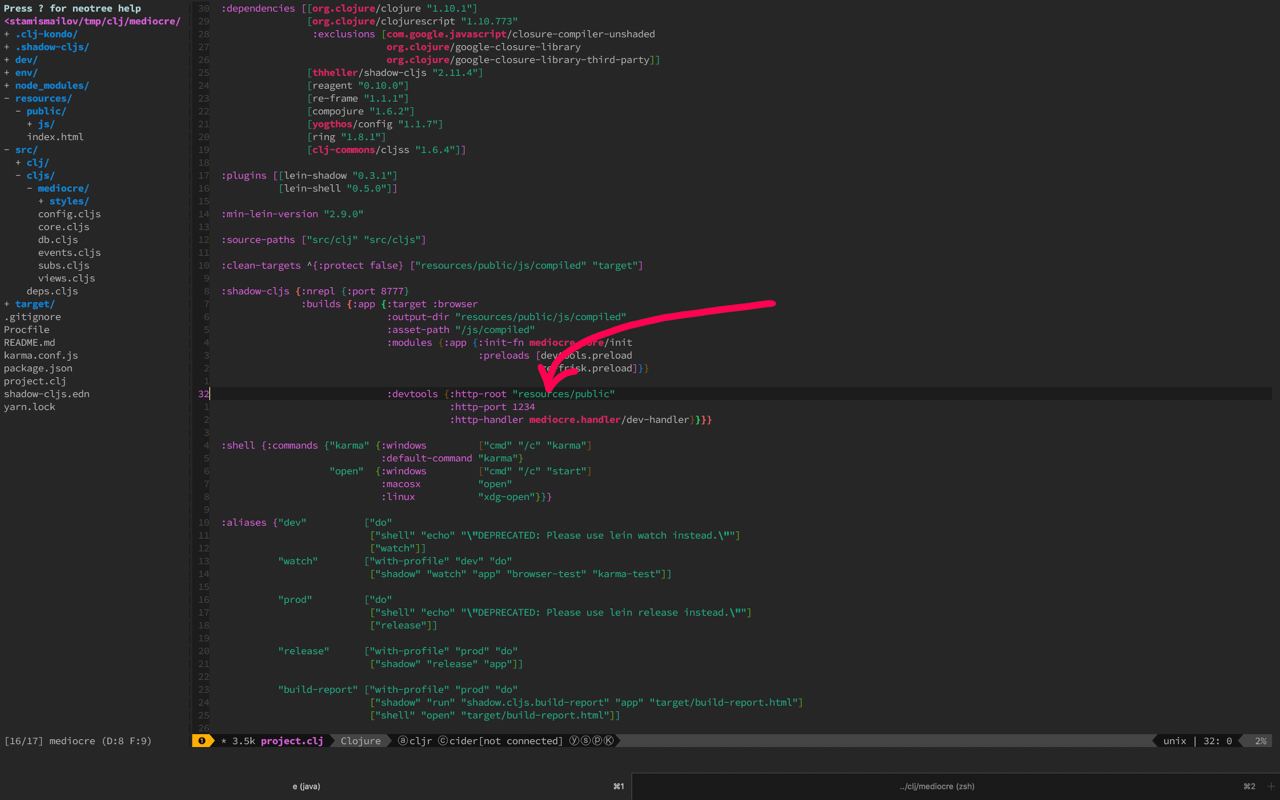Open .gitignore in the file tree

point(32,317)
